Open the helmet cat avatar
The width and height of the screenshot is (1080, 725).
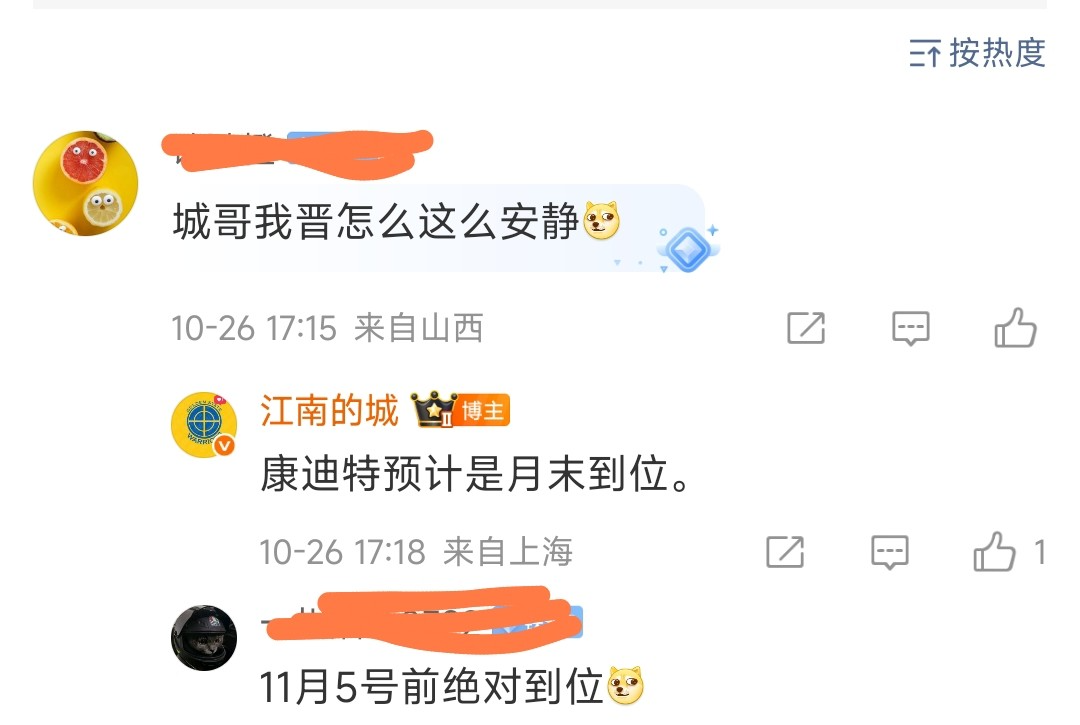click(204, 638)
